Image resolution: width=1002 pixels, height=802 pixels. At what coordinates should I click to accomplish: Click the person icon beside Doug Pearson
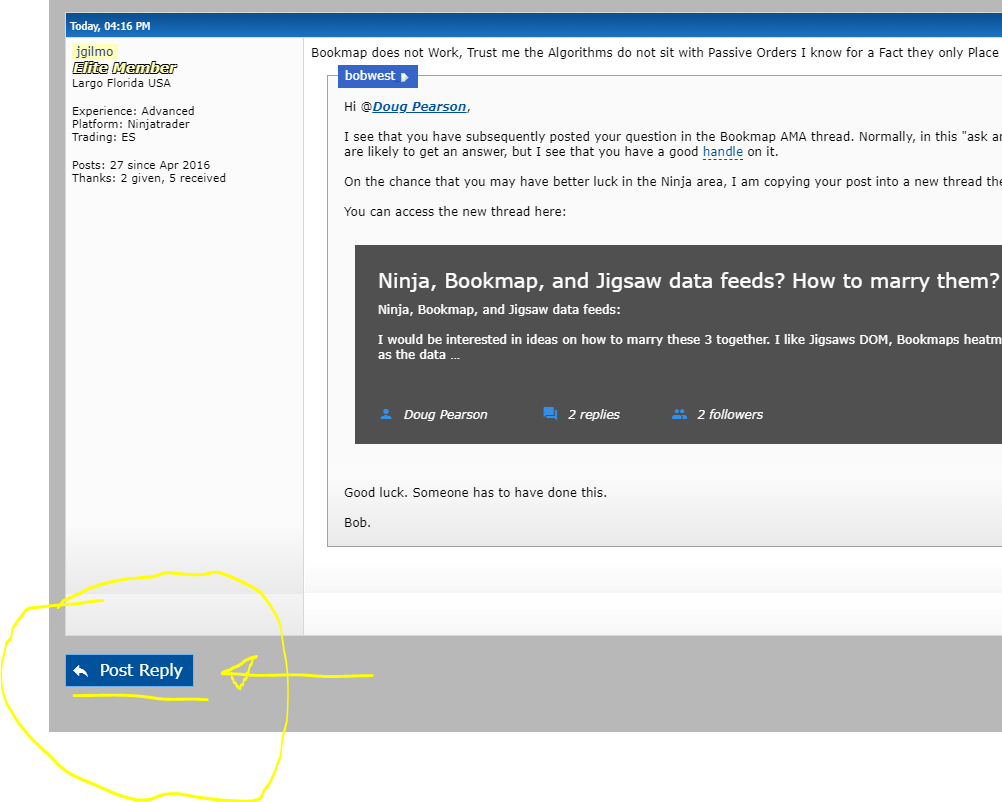386,414
